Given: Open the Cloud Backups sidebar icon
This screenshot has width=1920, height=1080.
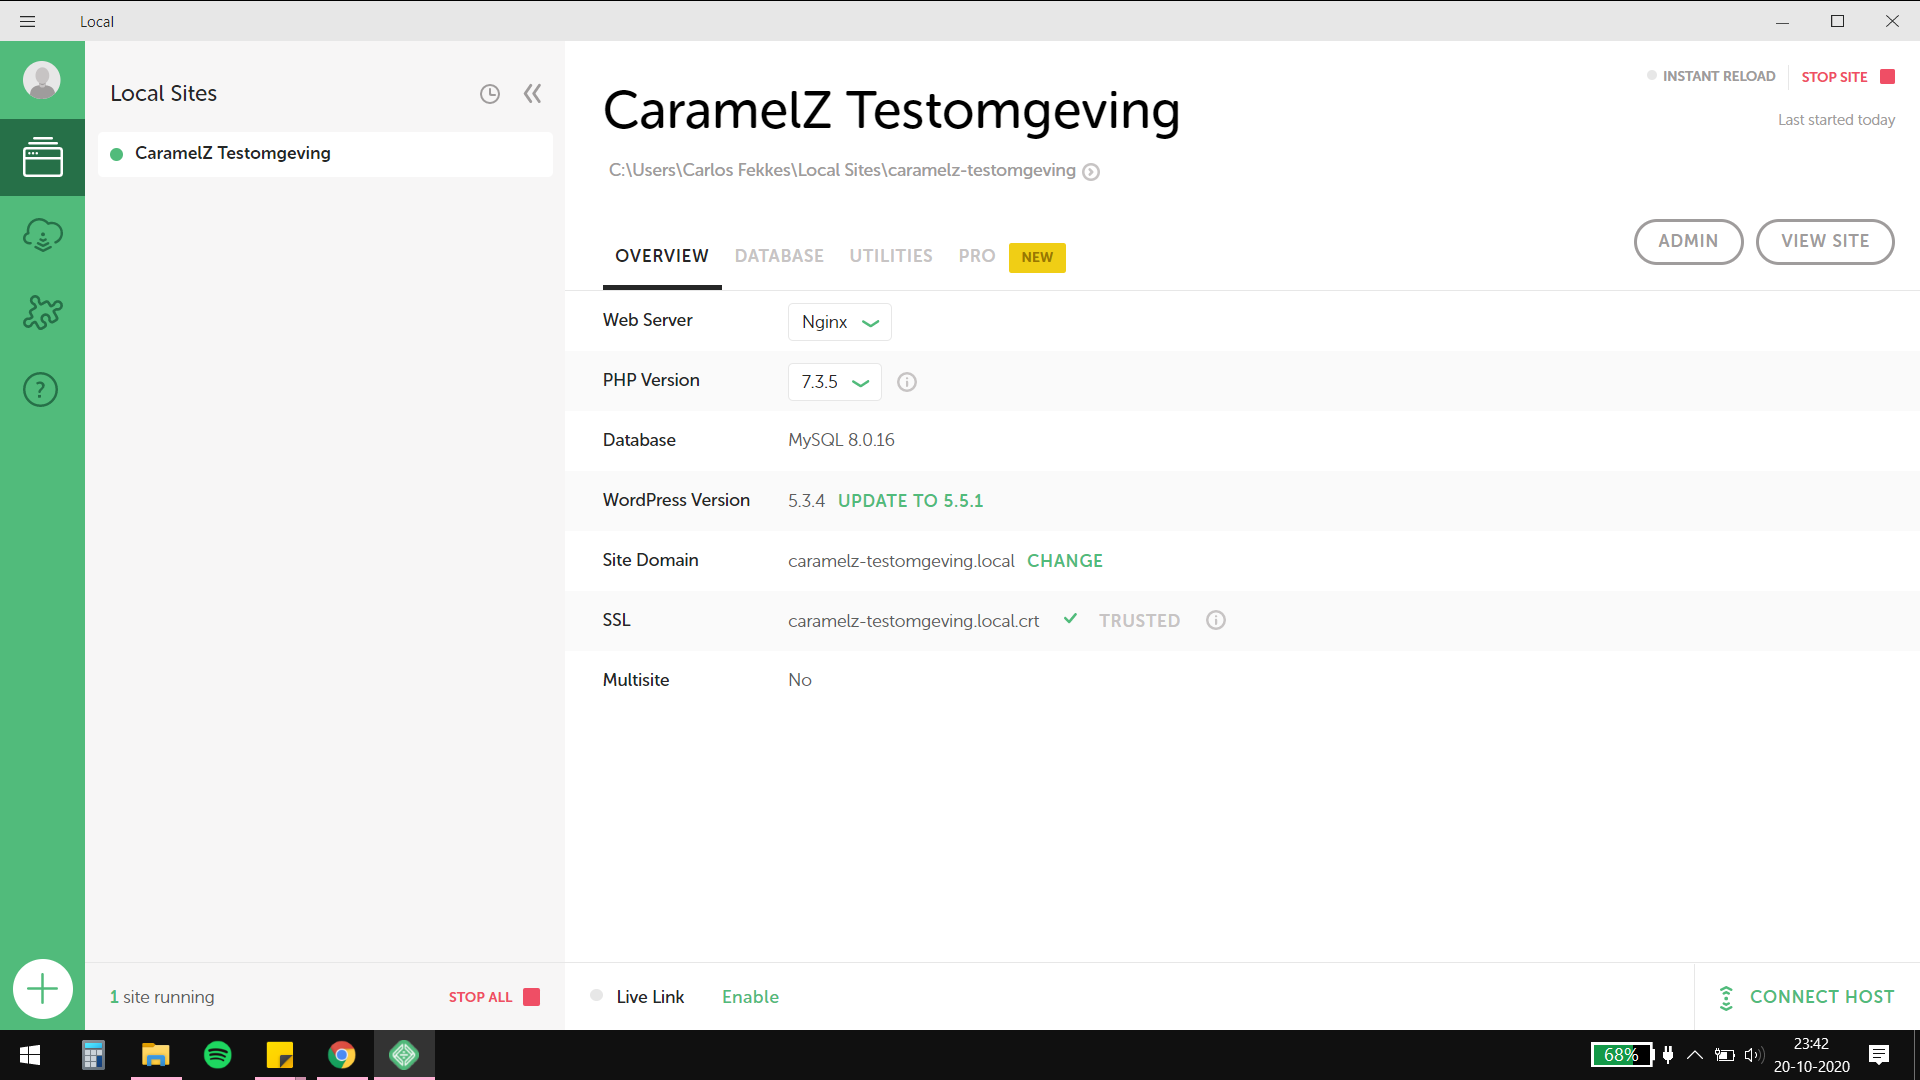Looking at the screenshot, I should tap(42, 235).
